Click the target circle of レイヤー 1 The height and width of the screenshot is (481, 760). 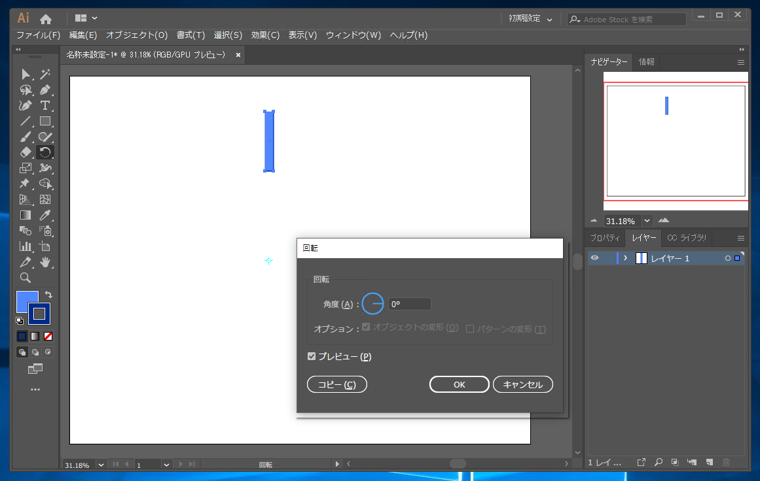[728, 258]
